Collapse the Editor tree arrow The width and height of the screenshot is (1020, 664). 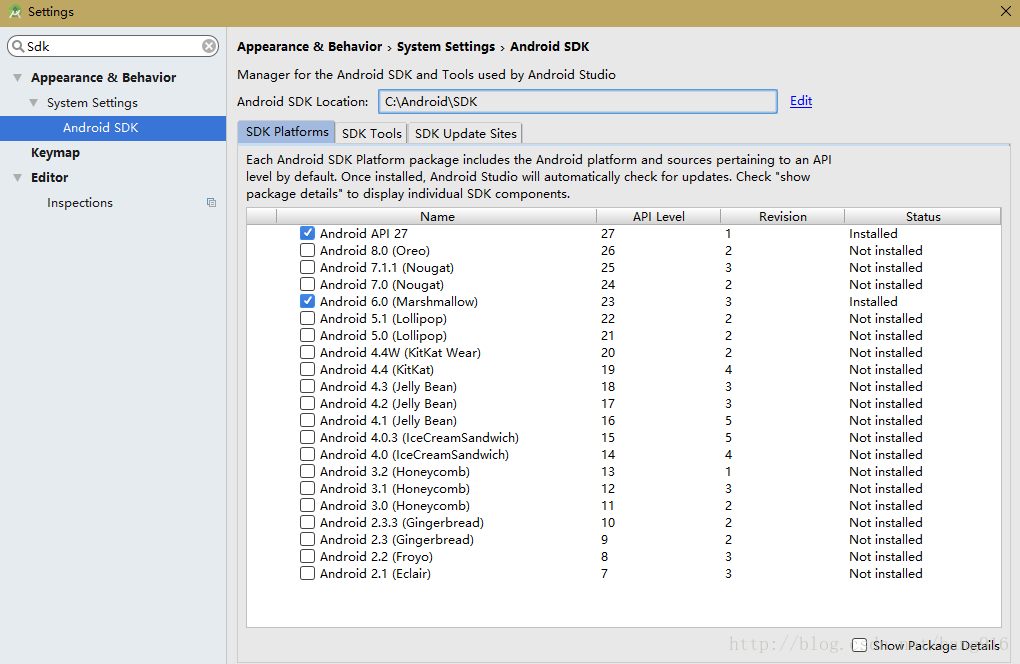pyautogui.click(x=18, y=178)
